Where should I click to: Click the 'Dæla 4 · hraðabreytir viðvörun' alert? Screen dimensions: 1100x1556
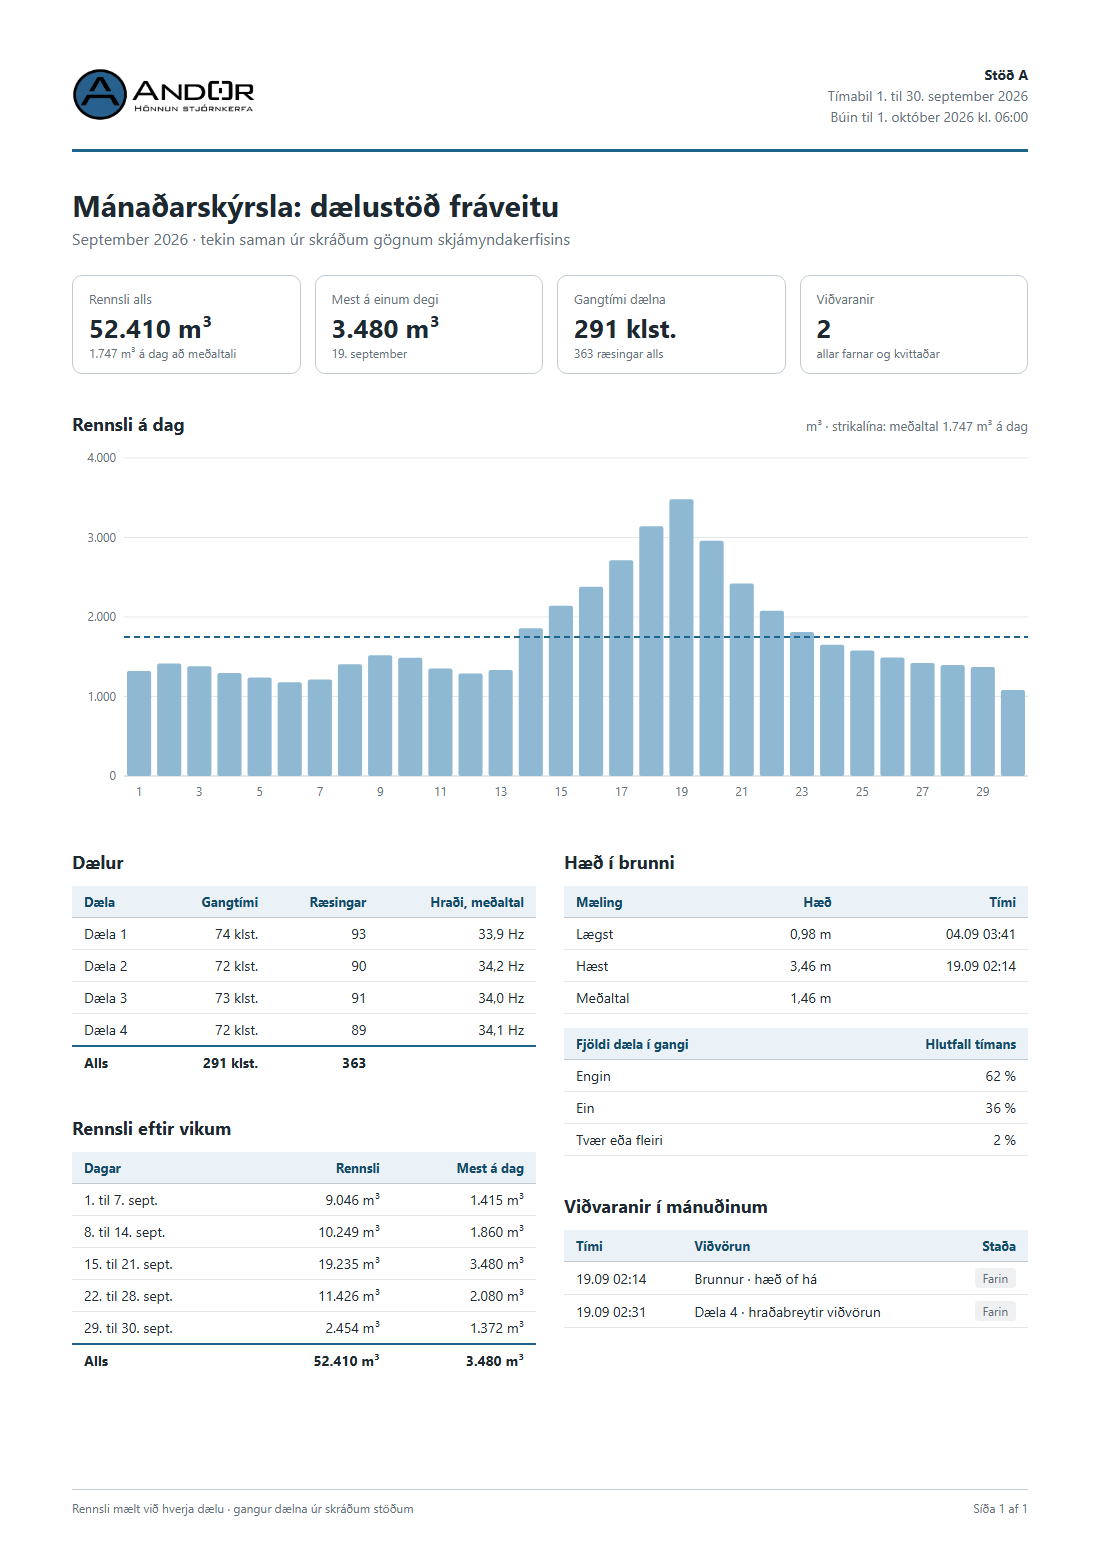[x=787, y=1312]
